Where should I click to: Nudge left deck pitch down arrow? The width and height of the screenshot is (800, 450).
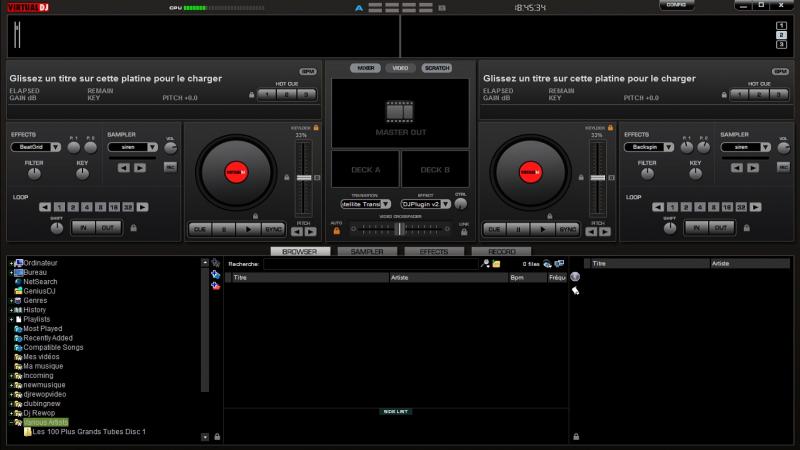297,232
